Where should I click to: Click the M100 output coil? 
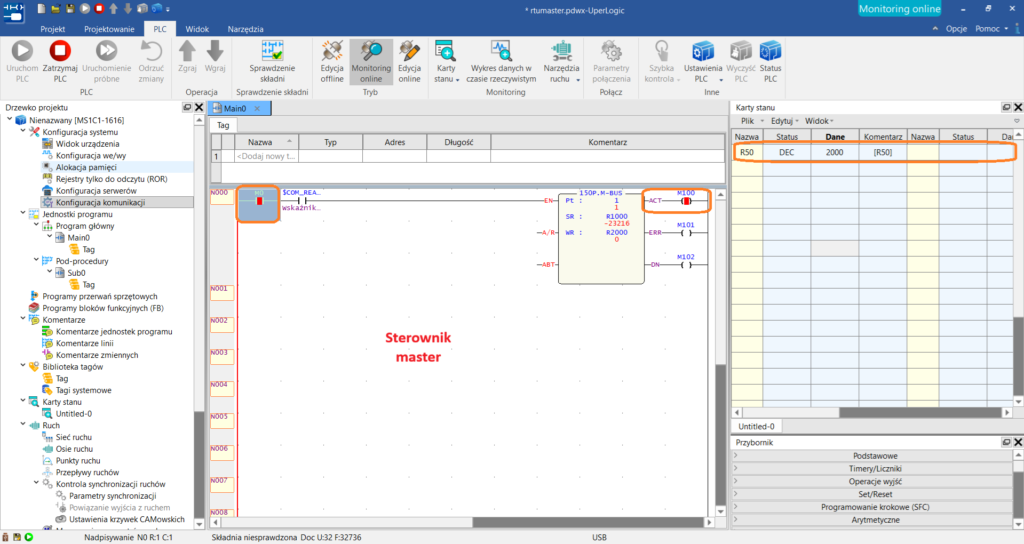click(x=686, y=201)
